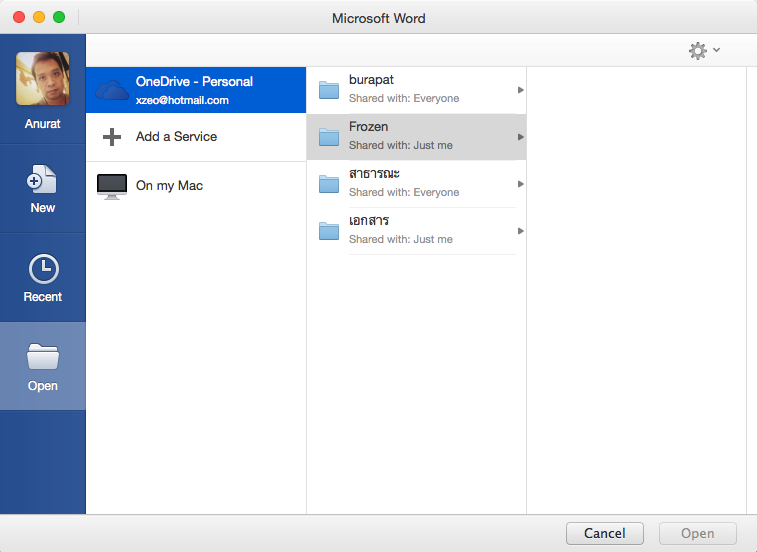Screen dimensions: 757x552
Task: Click the Open button at bottom right
Action: pos(698,533)
